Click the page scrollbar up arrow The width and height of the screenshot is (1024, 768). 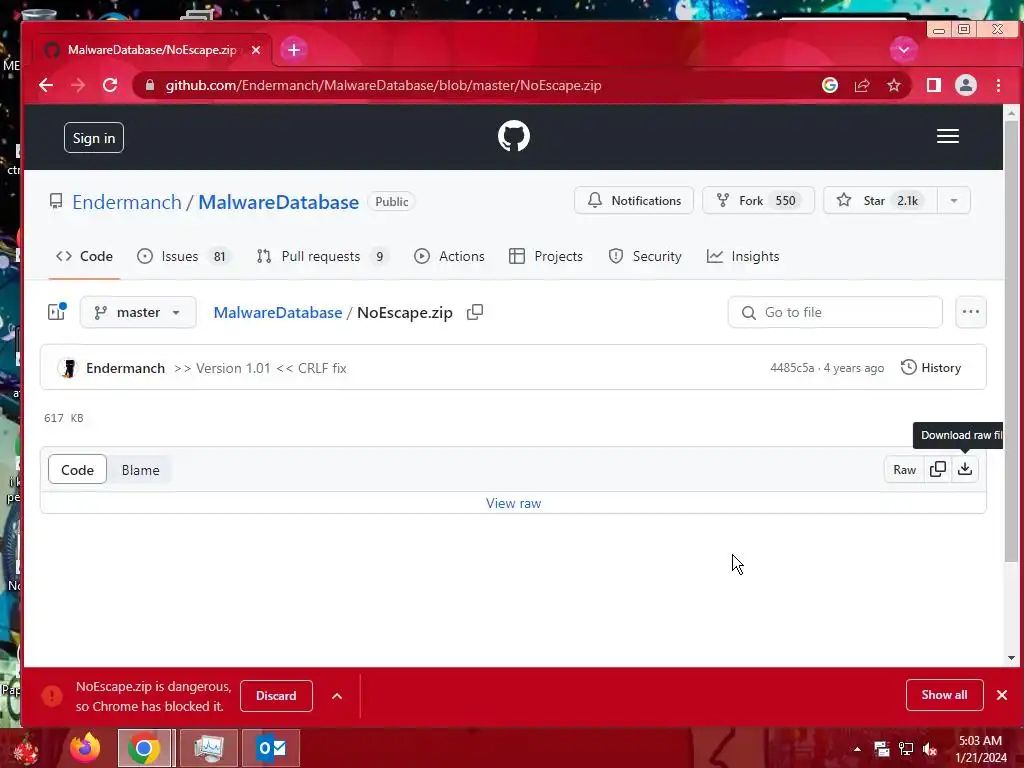click(x=1011, y=112)
